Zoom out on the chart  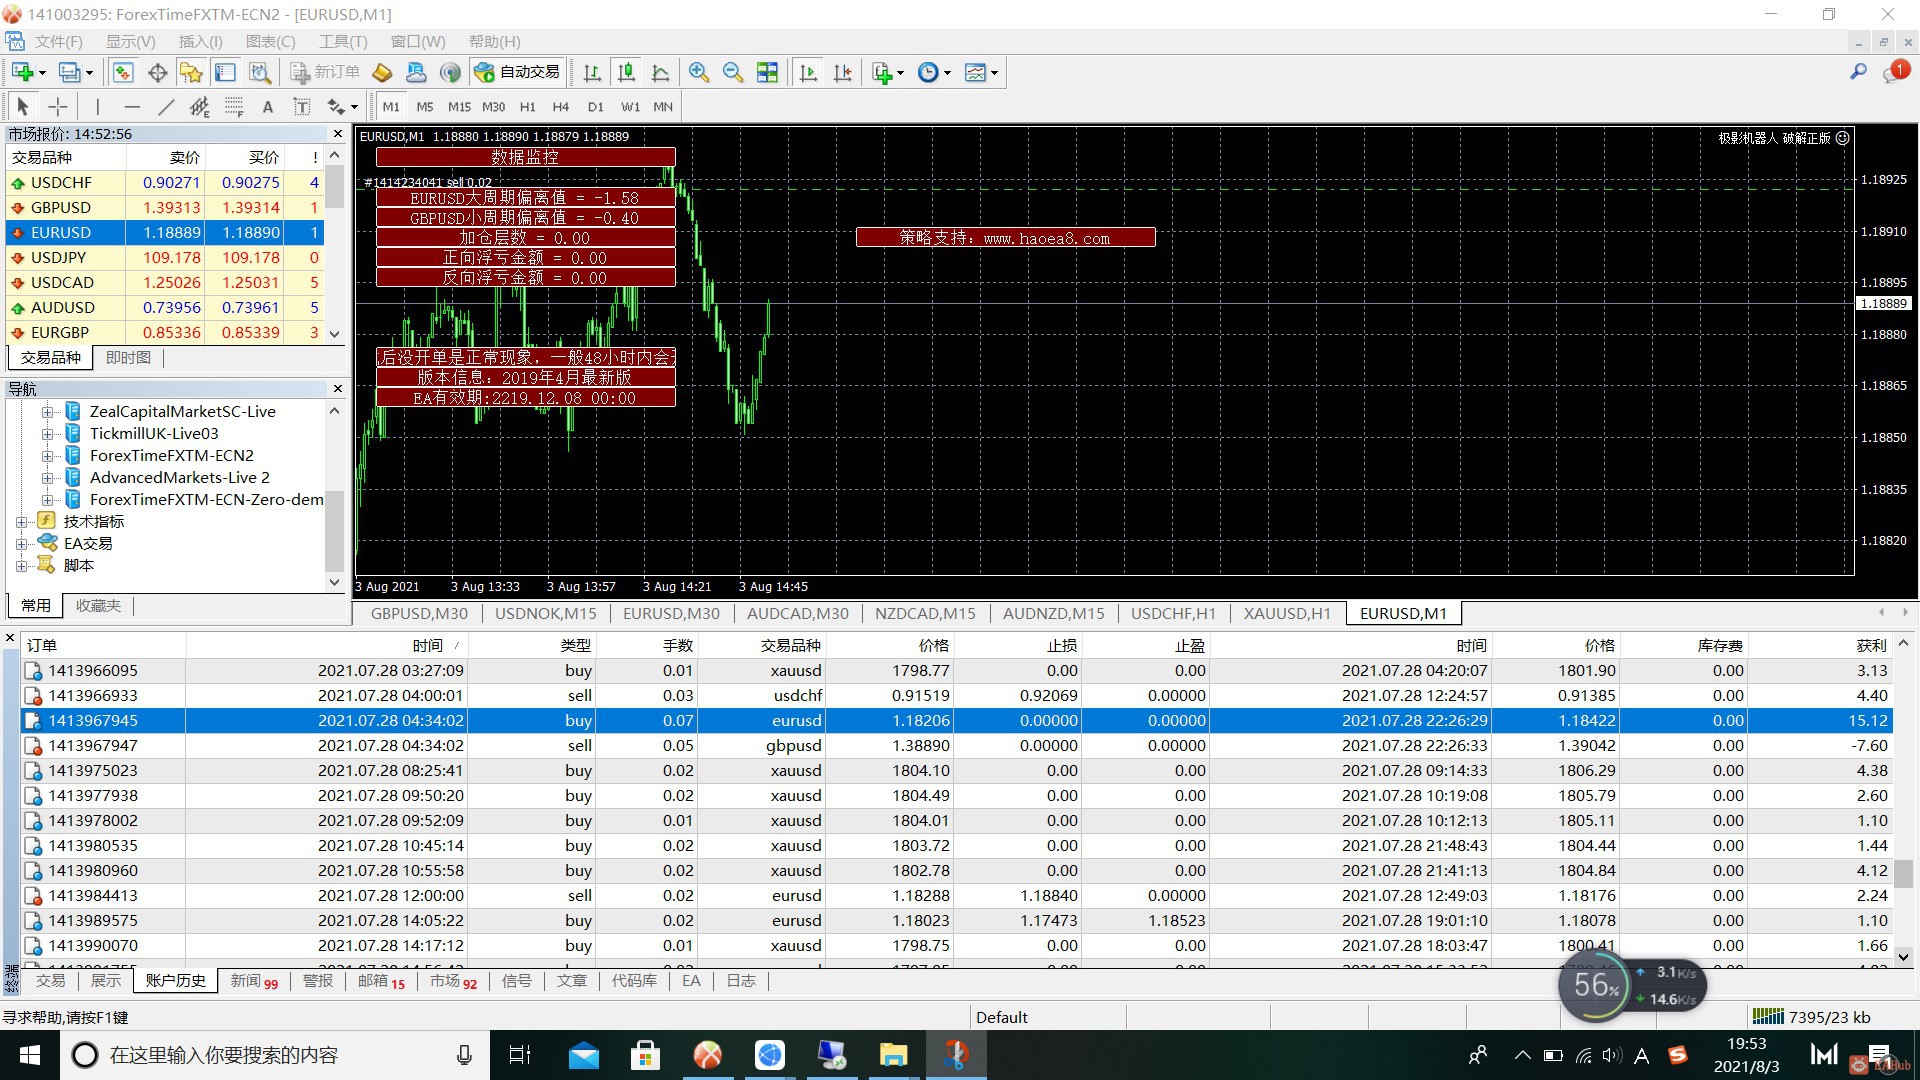pos(733,72)
